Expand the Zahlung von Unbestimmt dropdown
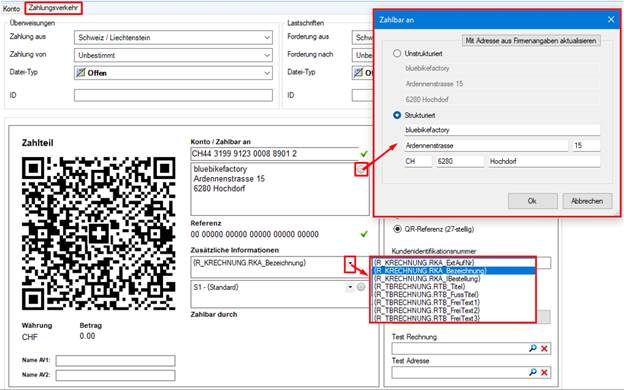The image size is (624, 390). coord(173,55)
